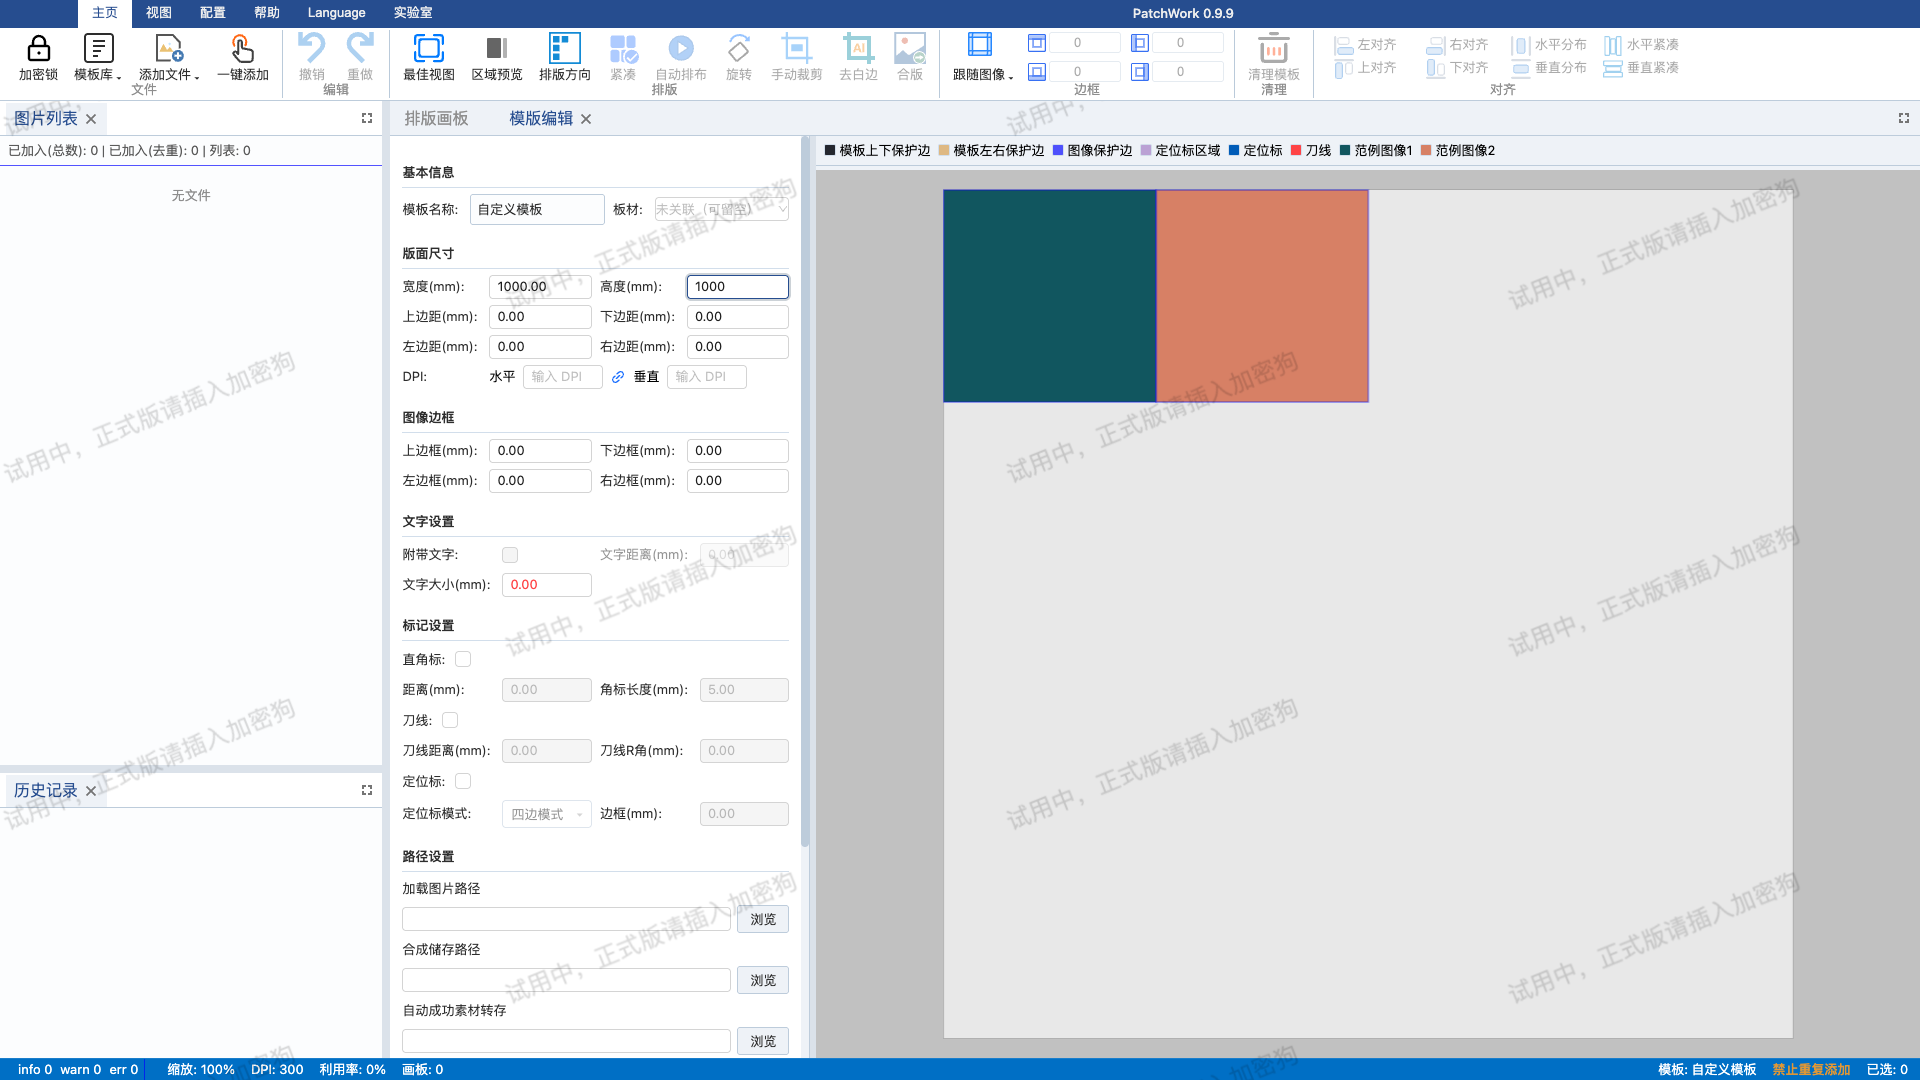This screenshot has width=1920, height=1080.
Task: Click 浏览 for 合成储存路径
Action: (763, 980)
